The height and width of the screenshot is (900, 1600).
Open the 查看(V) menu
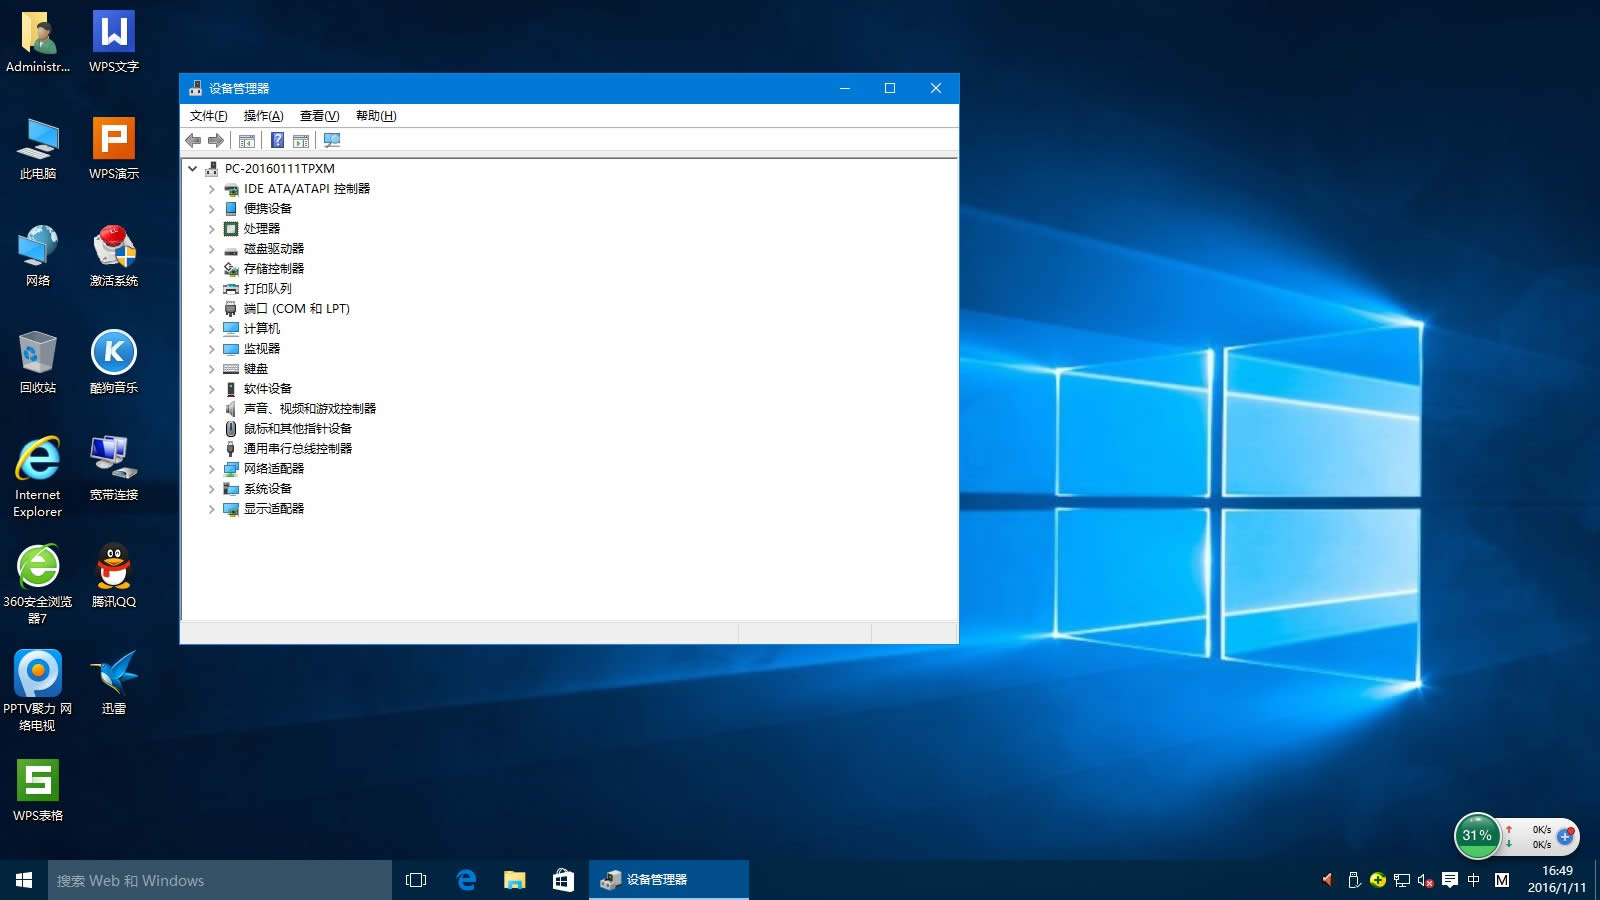[319, 115]
